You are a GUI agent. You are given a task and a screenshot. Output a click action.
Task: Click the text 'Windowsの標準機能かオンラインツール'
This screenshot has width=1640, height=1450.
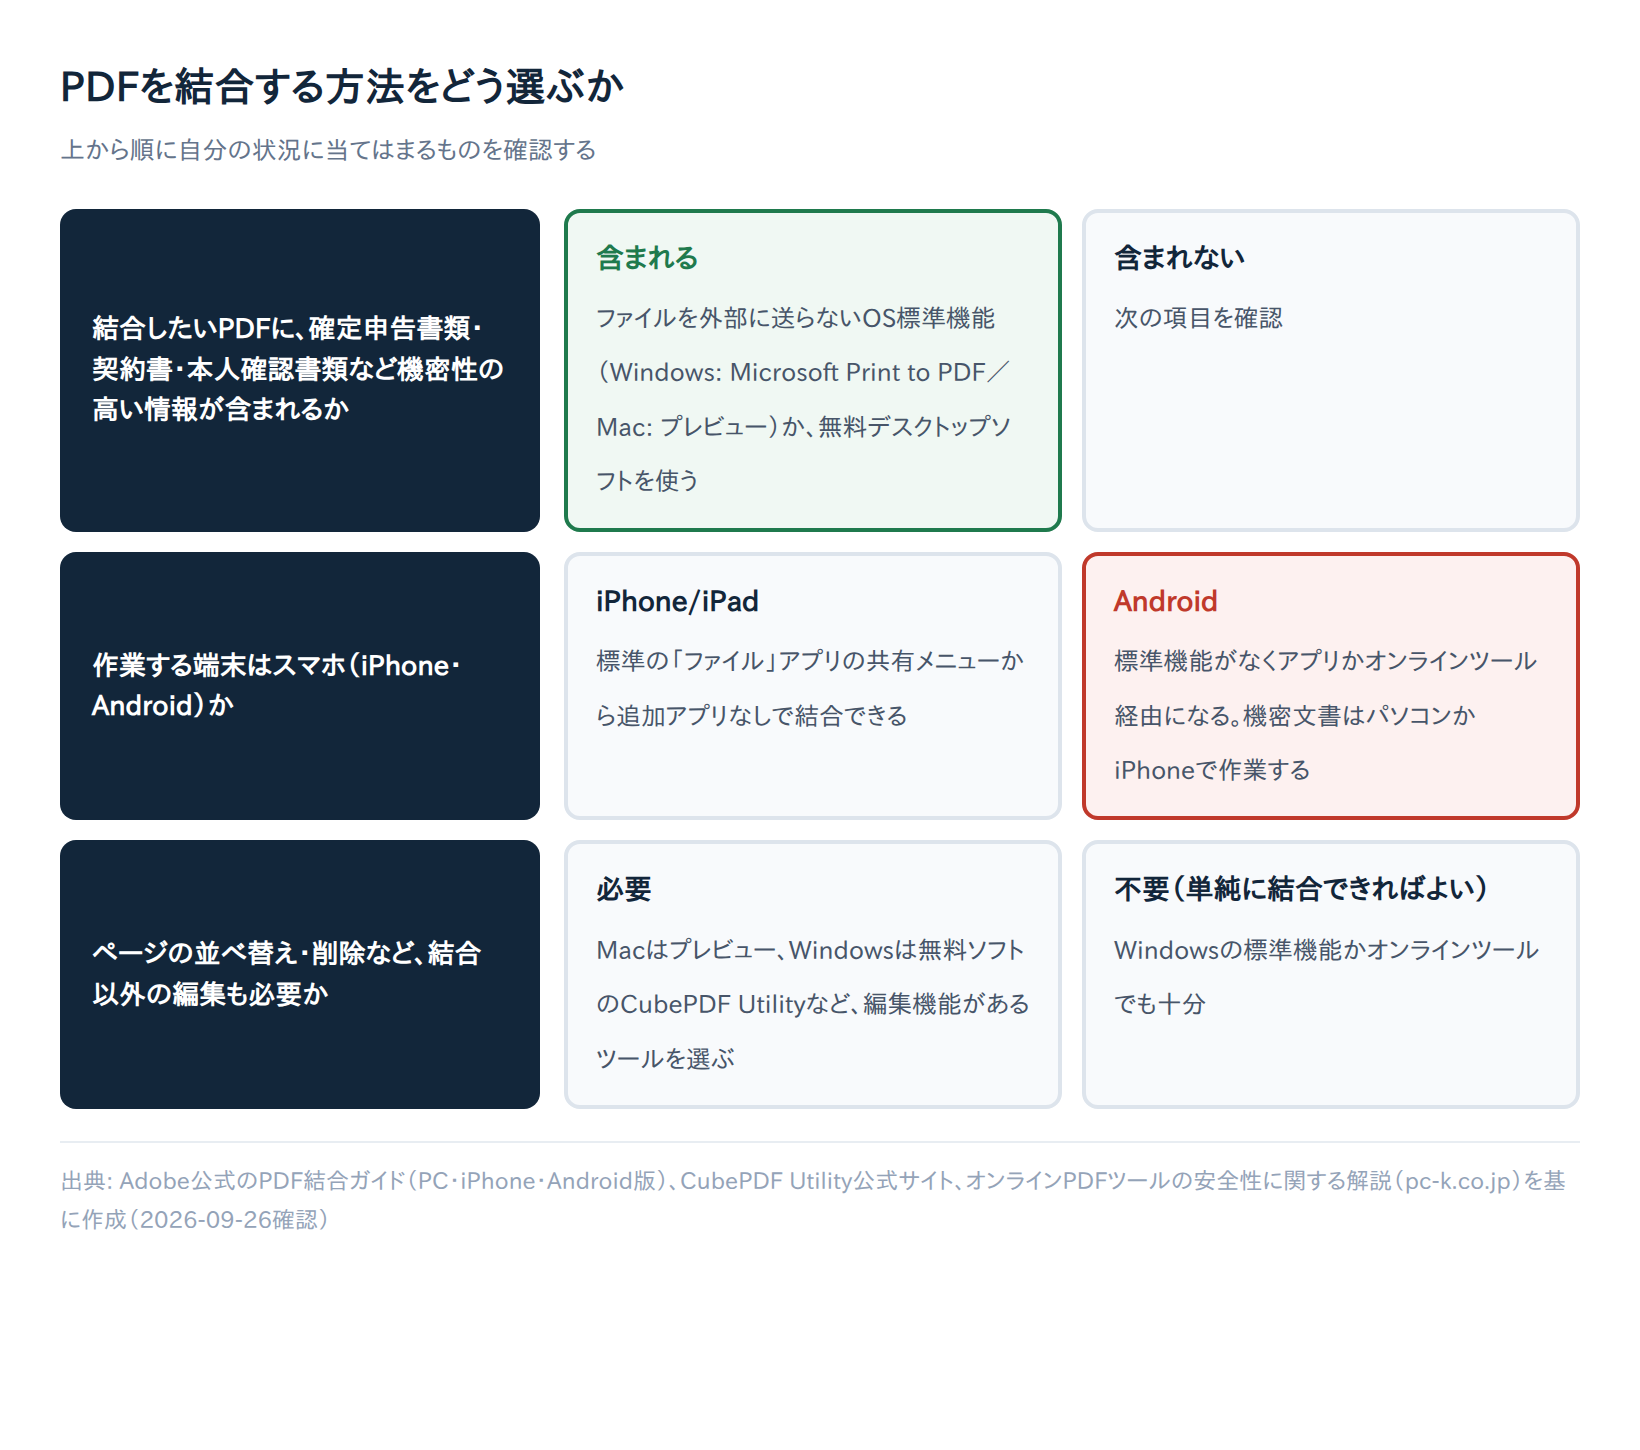pyautogui.click(x=1326, y=950)
